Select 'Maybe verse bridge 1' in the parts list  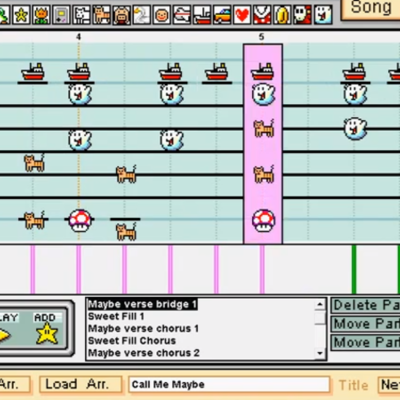tap(142, 304)
